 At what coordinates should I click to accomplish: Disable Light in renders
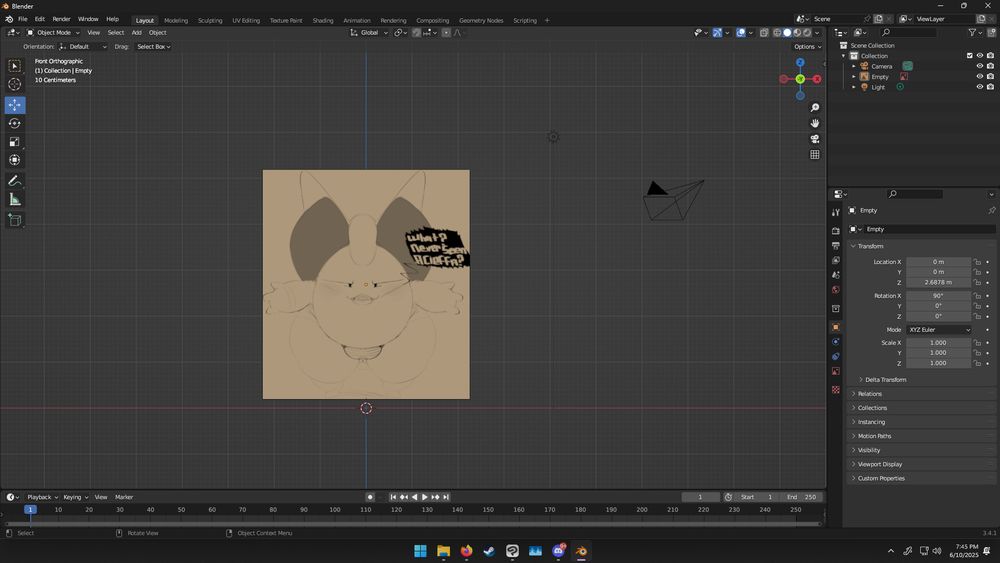coord(990,87)
